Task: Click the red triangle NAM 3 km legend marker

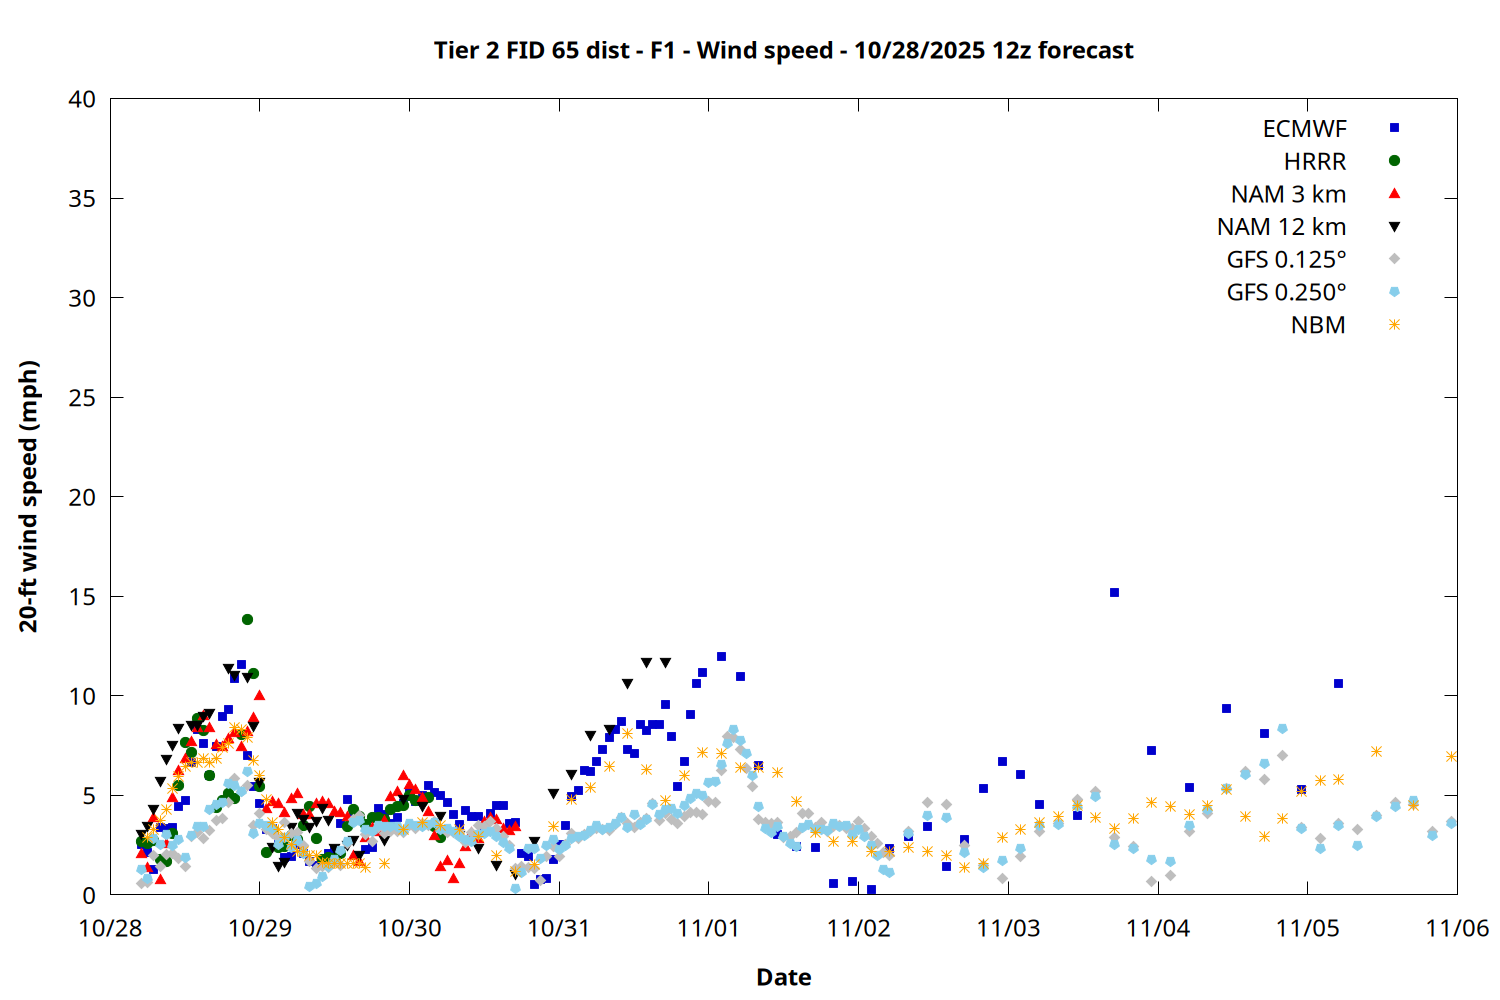Action: pyautogui.click(x=1394, y=194)
